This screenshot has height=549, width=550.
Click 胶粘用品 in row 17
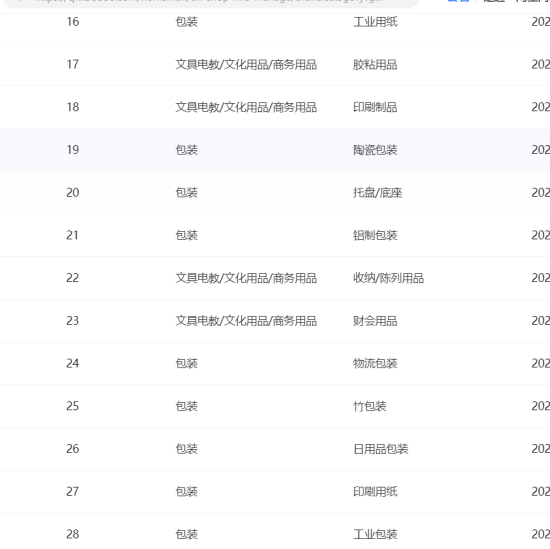click(x=375, y=65)
